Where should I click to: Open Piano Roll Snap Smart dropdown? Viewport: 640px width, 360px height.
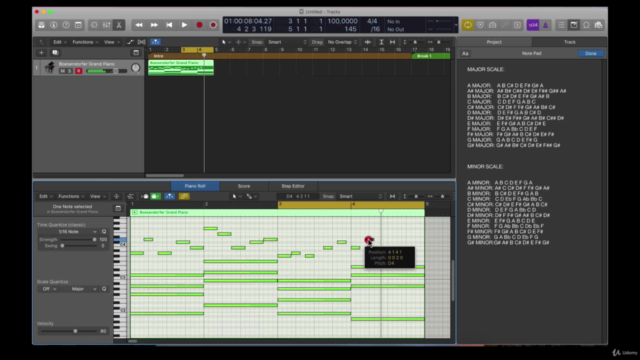click(360, 196)
